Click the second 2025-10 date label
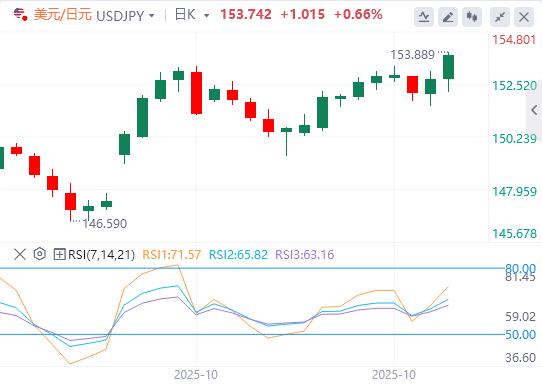This screenshot has width=542, height=385. (x=394, y=375)
